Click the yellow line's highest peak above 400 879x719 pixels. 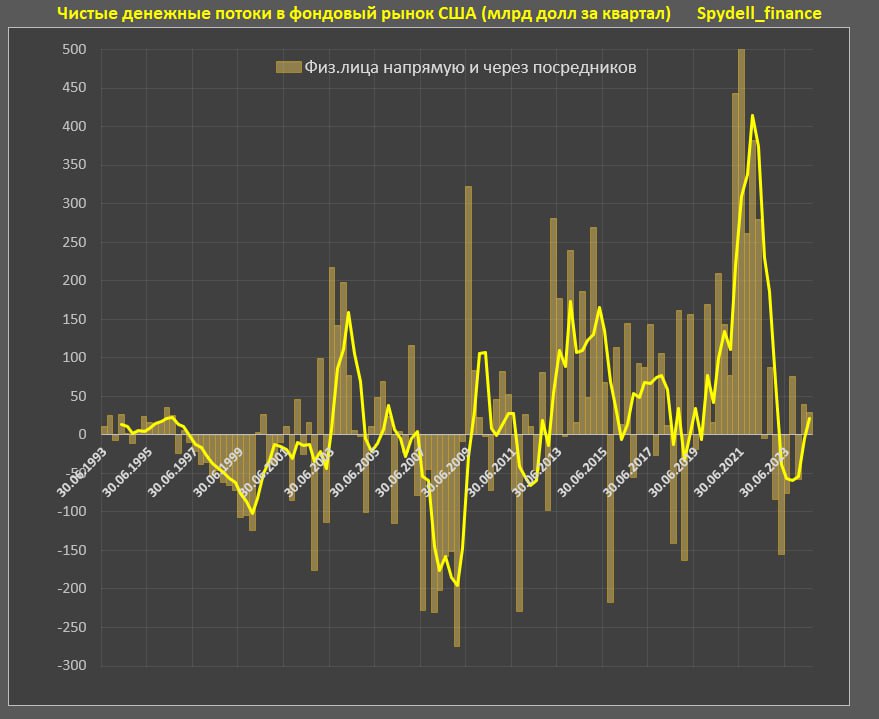(752, 116)
